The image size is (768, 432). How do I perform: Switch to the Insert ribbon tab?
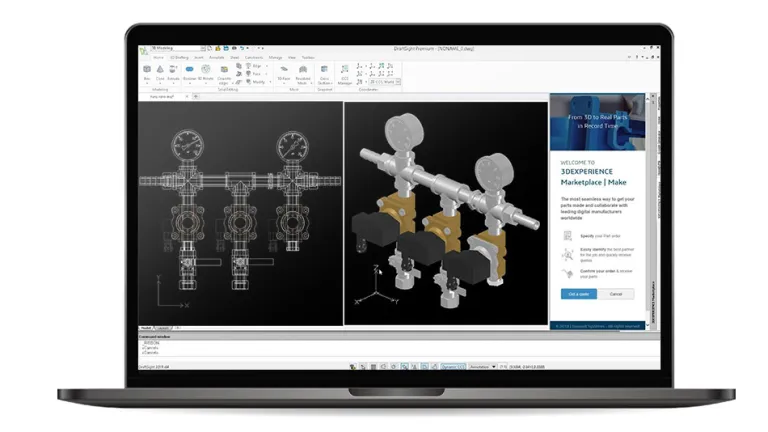tap(198, 57)
